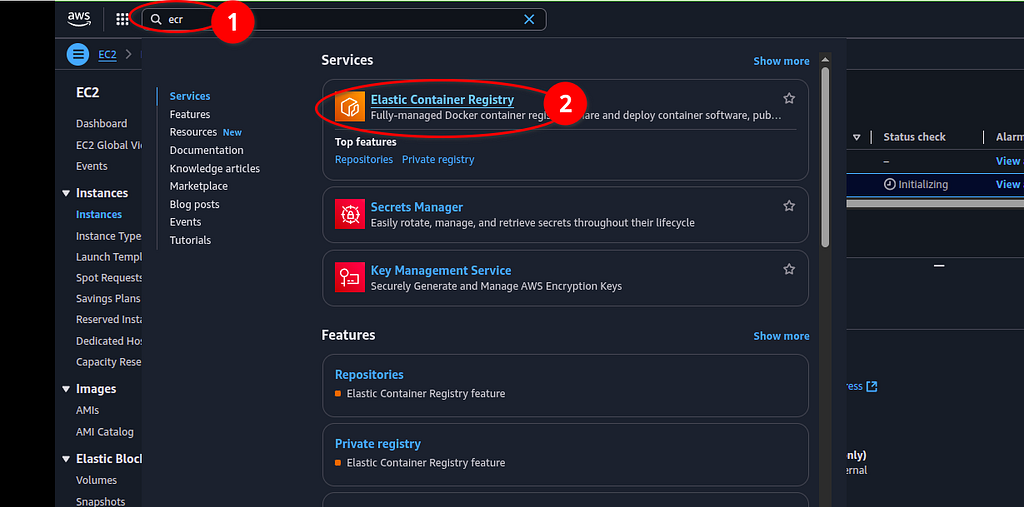Screen dimensions: 1024x507
Task: Select the Services search category
Action: pos(190,96)
